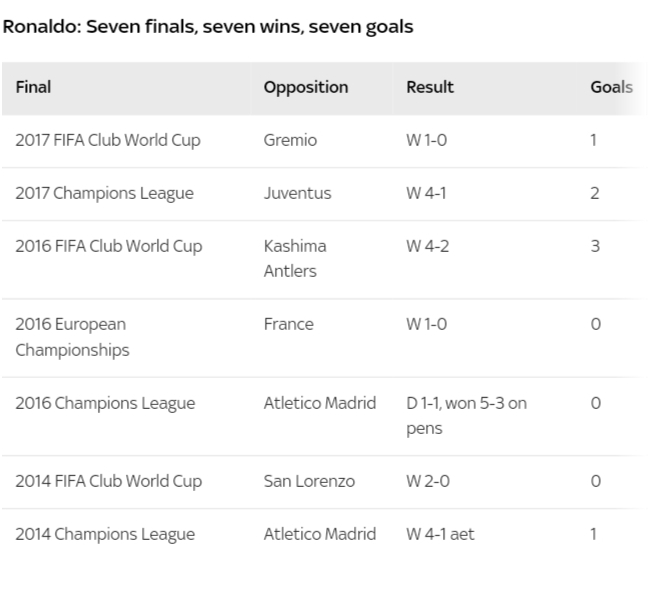Click the 'Final' column header
This screenshot has width=660, height=595.
tap(33, 88)
